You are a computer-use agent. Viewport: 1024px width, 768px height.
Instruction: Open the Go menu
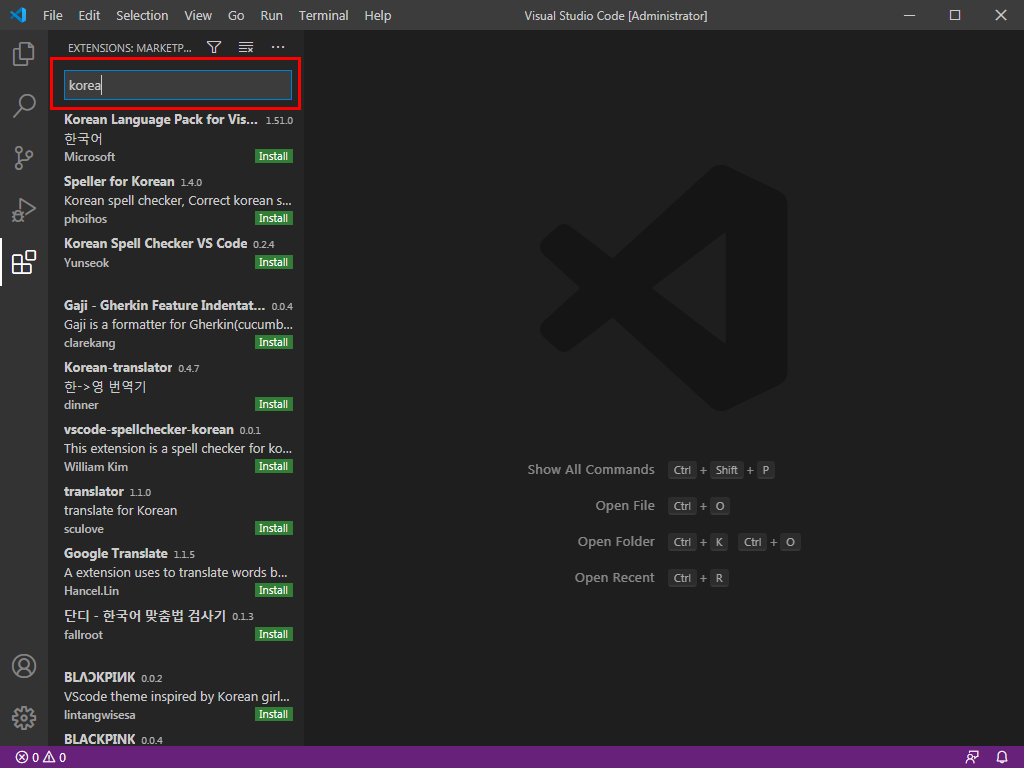[236, 15]
